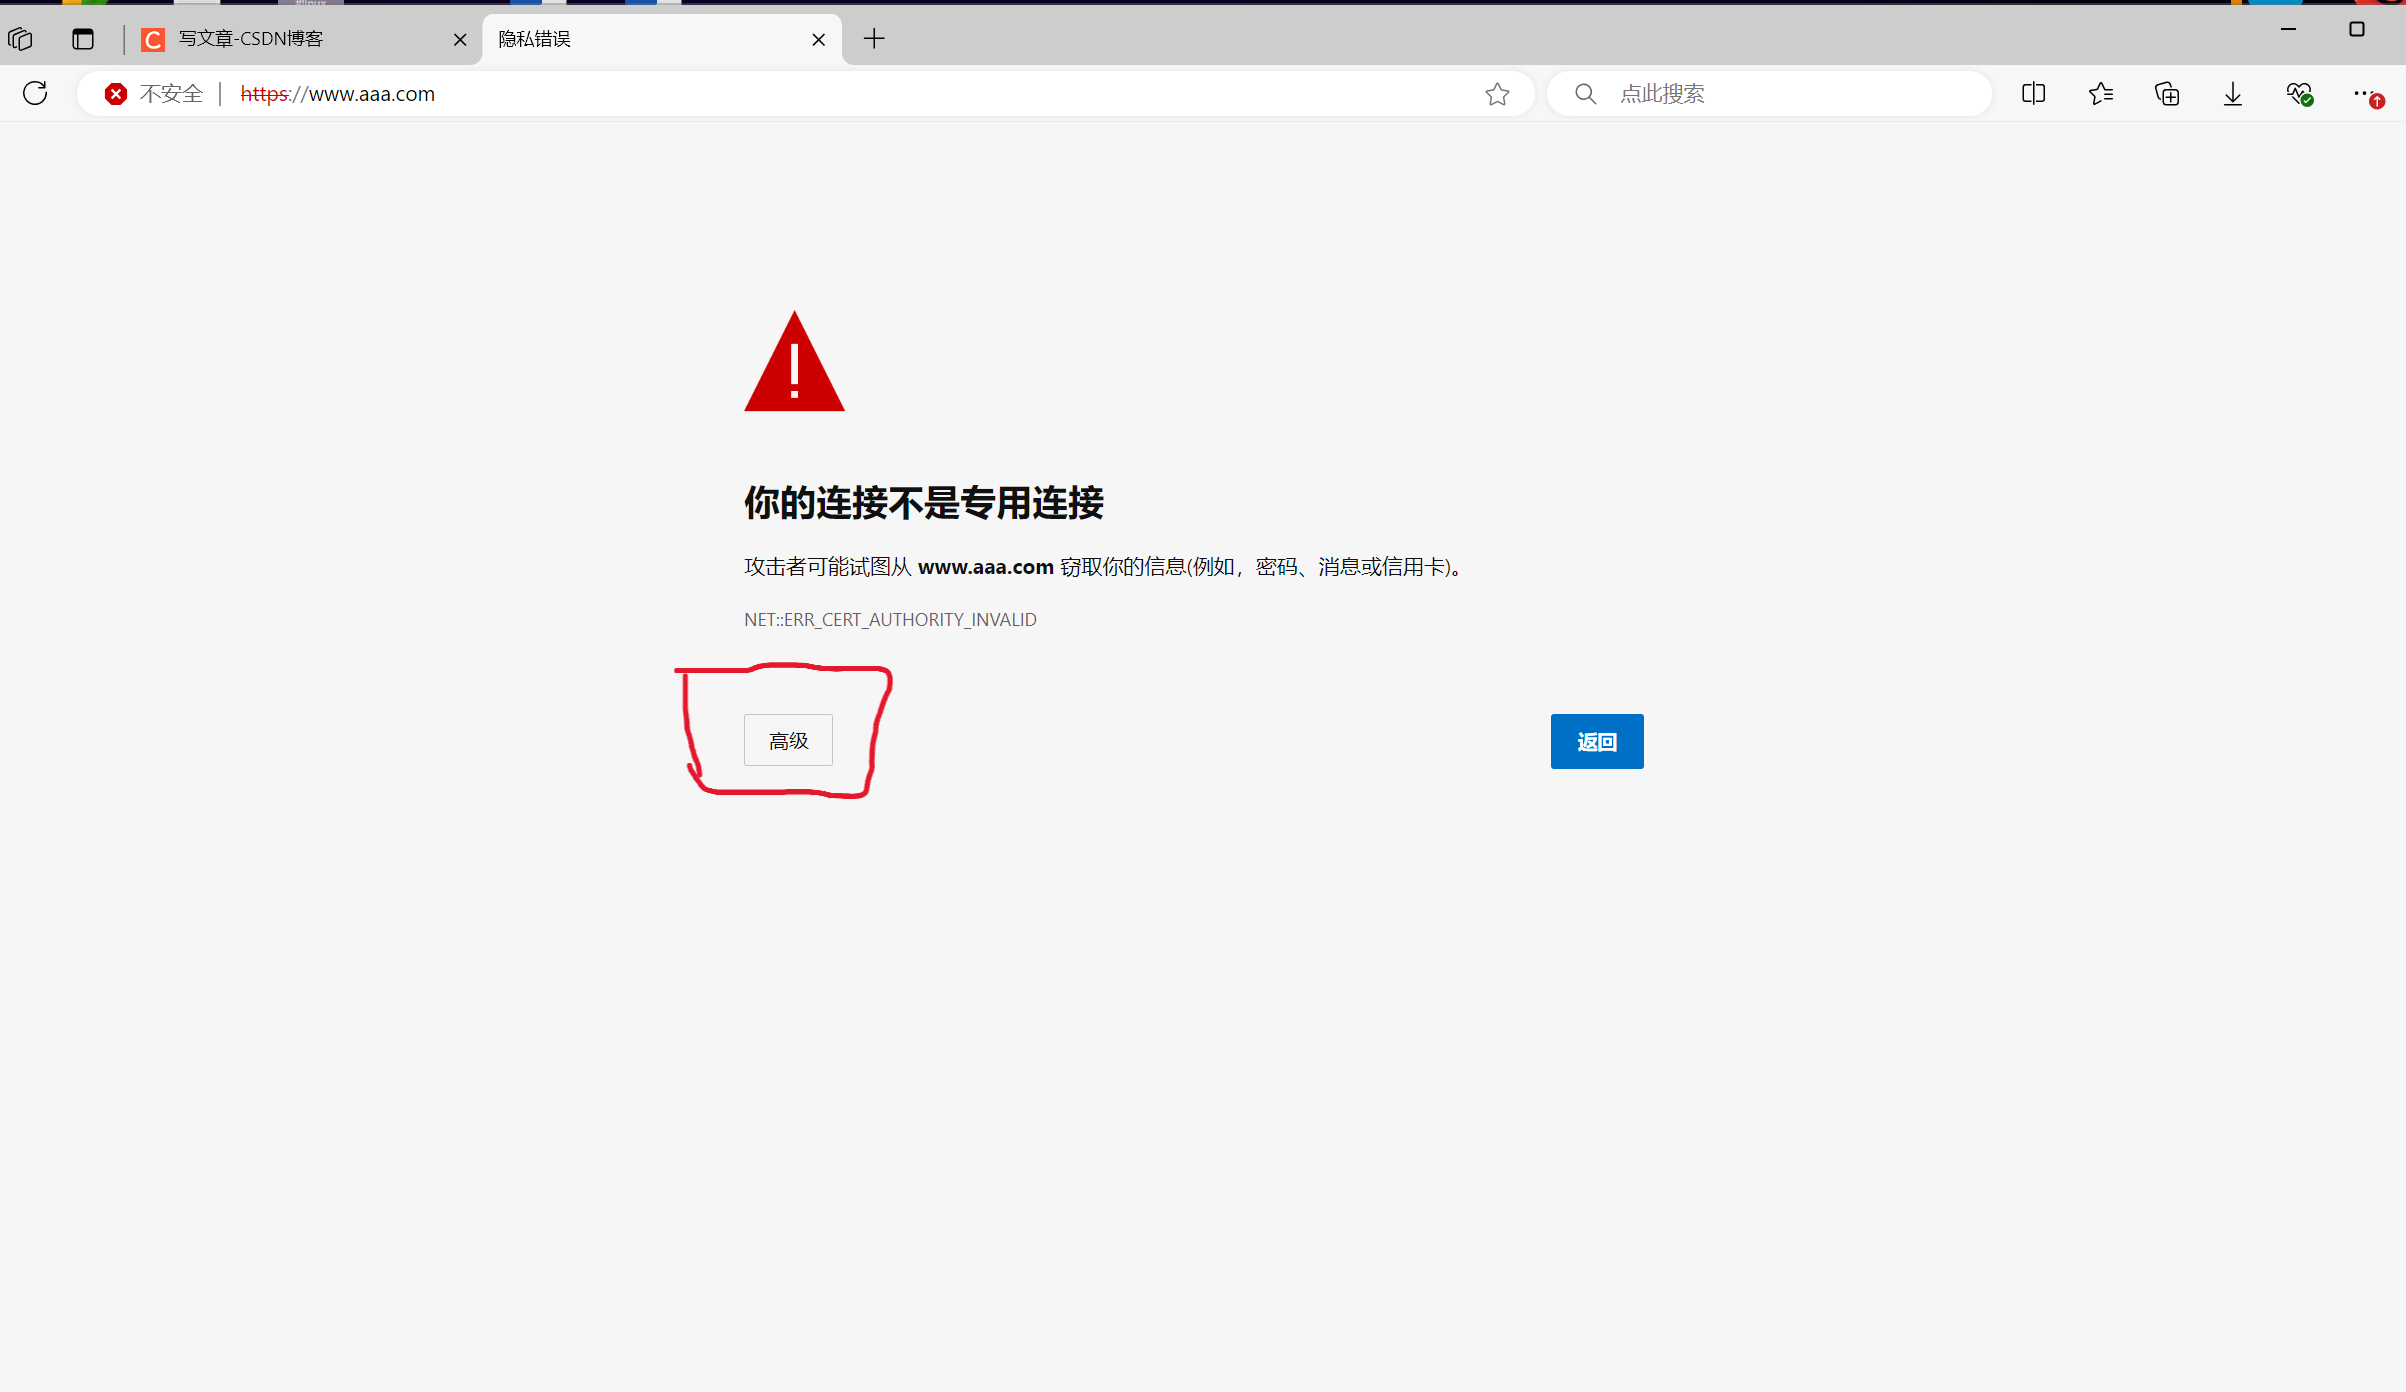Open the favorites list icon
This screenshot has width=2406, height=1392.
pos(2101,94)
